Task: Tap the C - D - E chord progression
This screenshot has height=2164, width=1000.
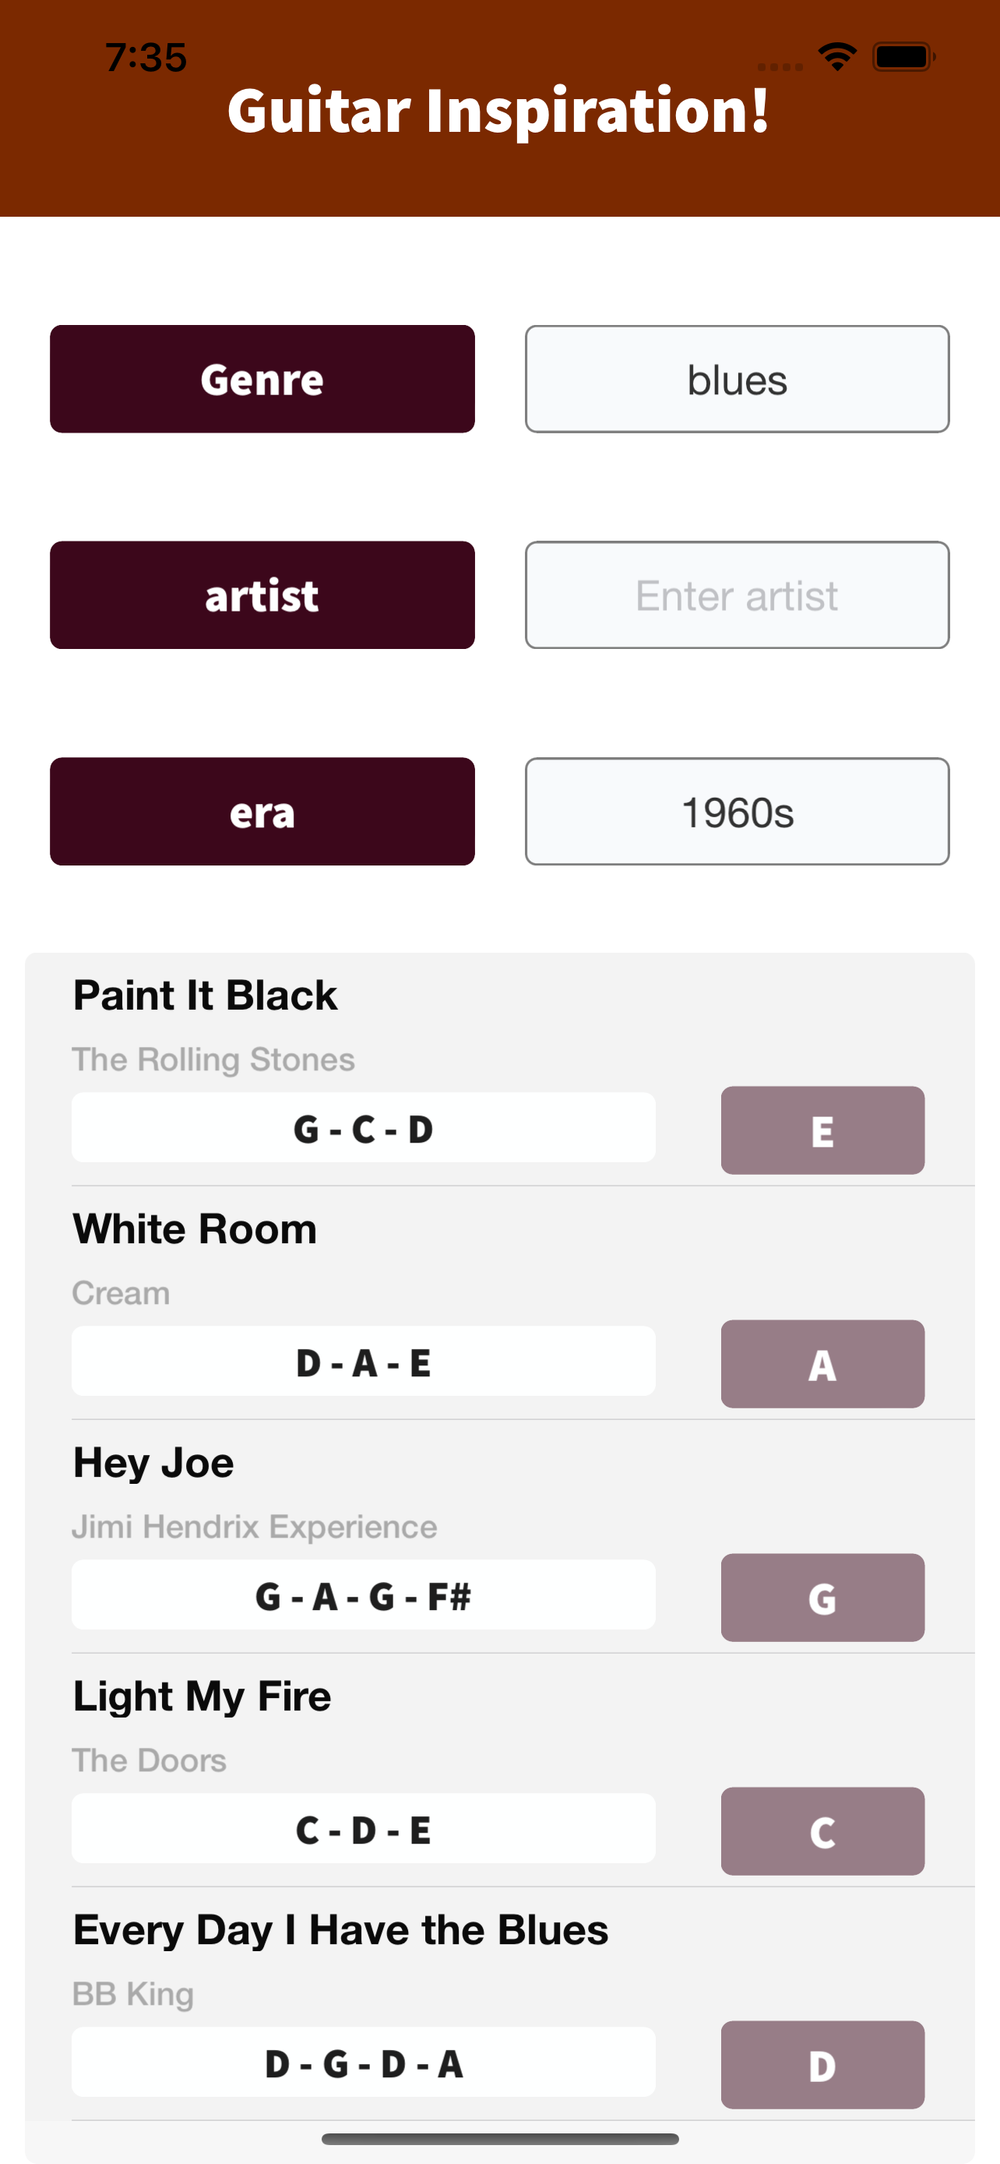Action: [363, 1829]
